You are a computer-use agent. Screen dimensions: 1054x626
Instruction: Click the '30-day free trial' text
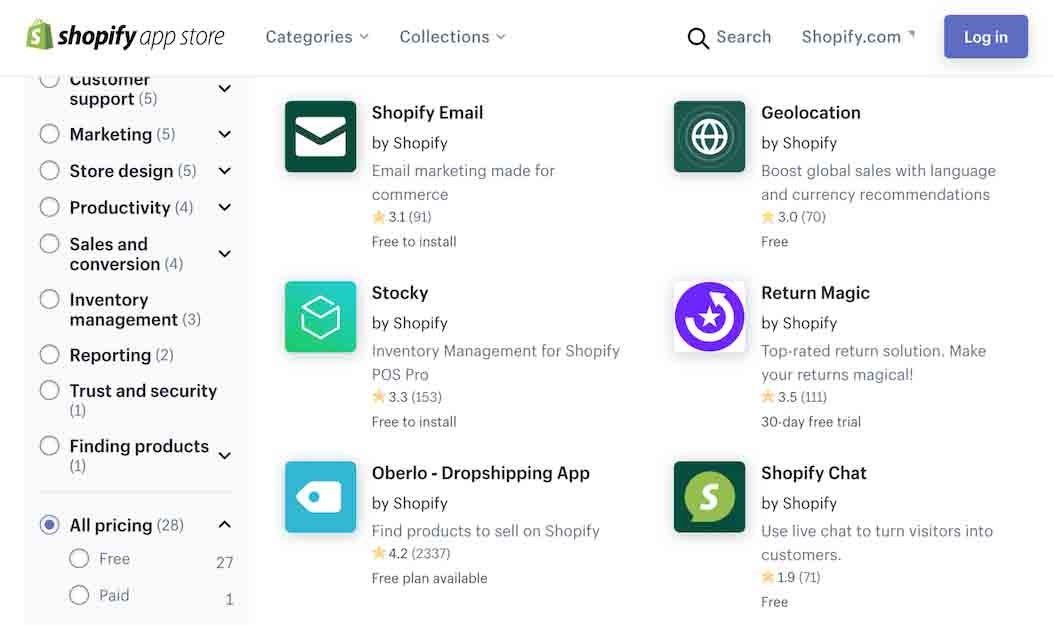point(811,422)
